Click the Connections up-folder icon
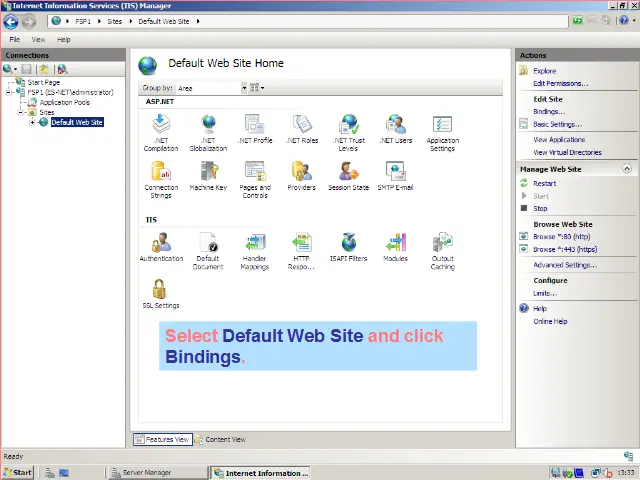Viewport: 640px width, 480px height. (44, 69)
